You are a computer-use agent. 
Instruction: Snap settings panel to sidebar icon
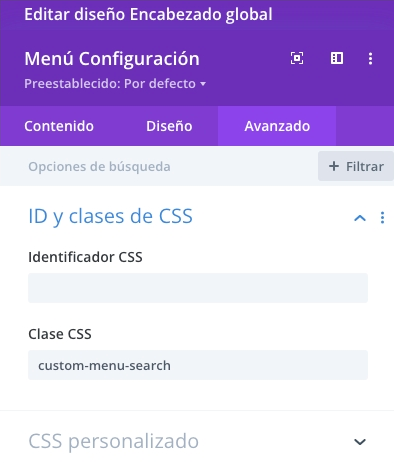(337, 58)
